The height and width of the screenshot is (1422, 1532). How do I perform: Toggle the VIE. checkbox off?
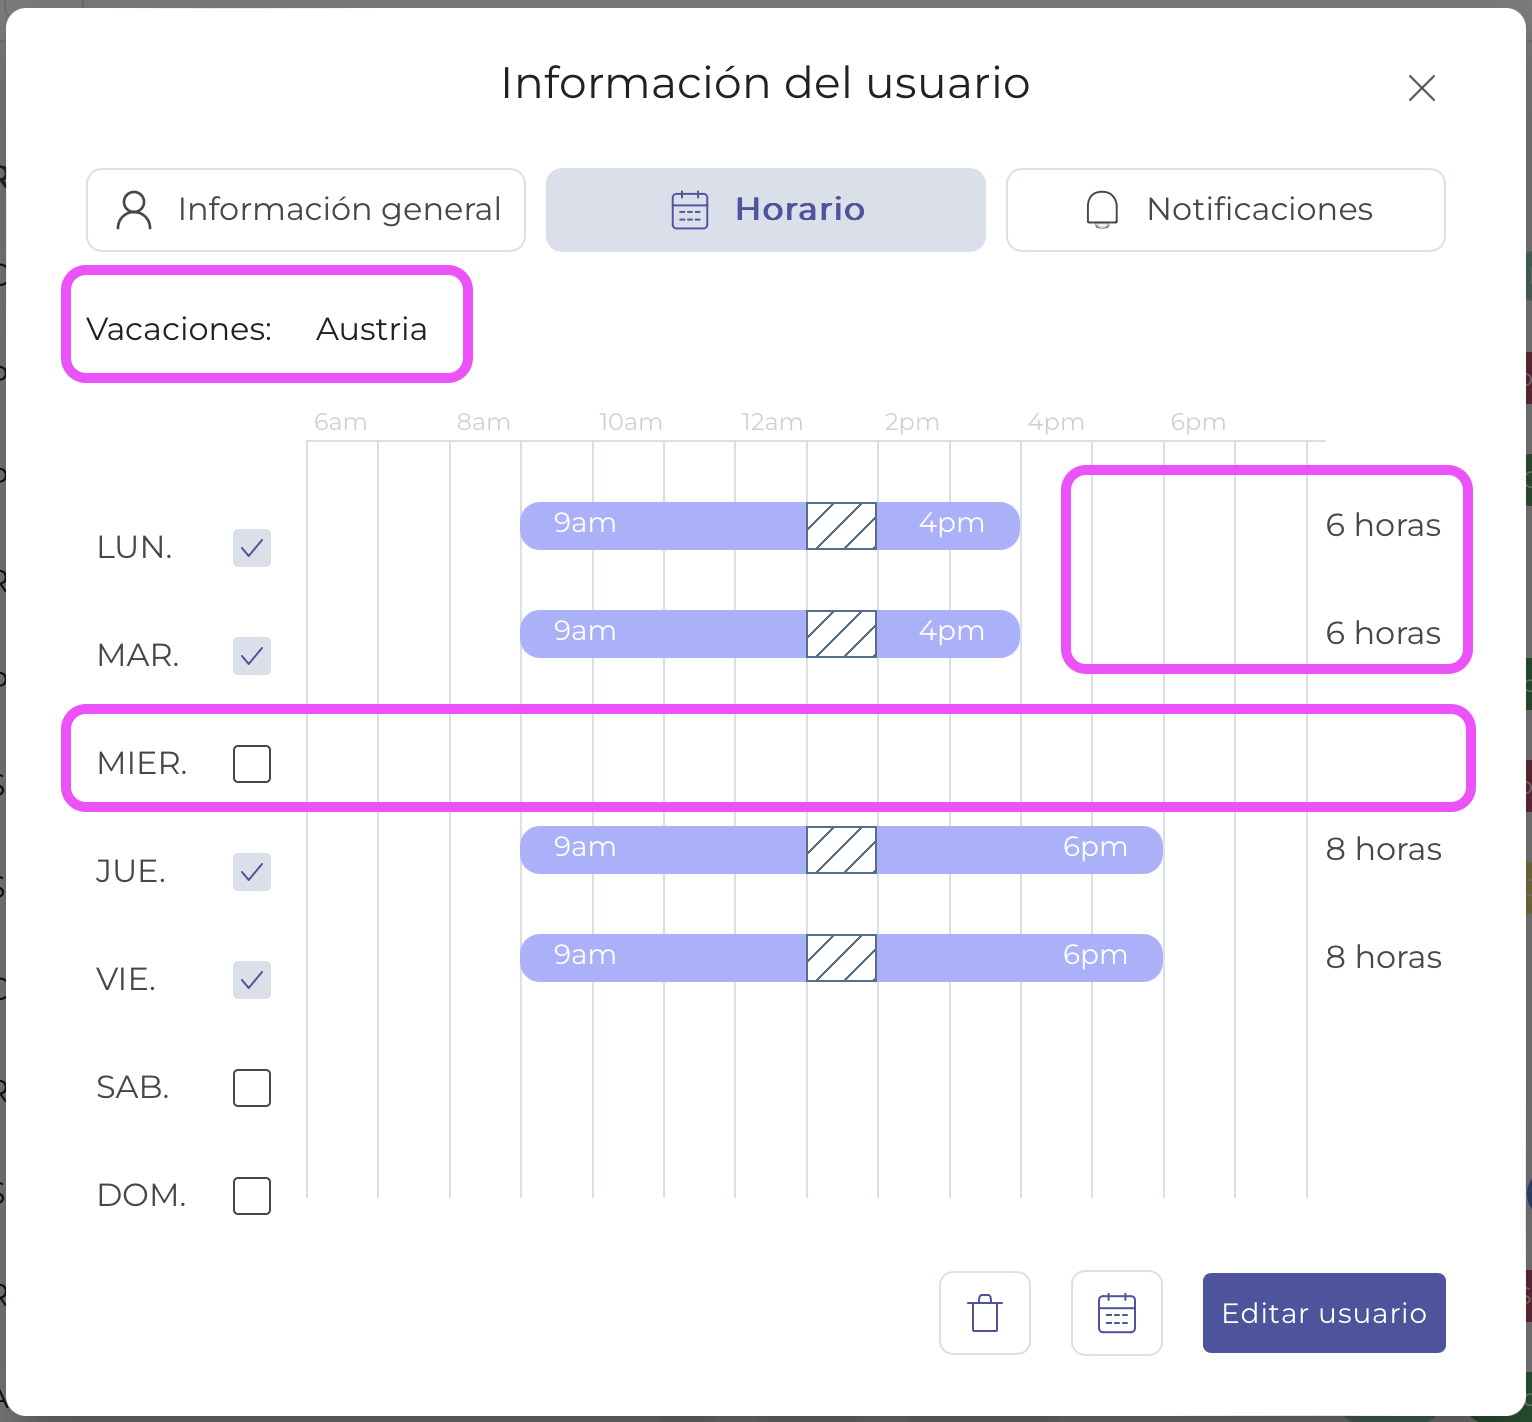[x=252, y=980]
